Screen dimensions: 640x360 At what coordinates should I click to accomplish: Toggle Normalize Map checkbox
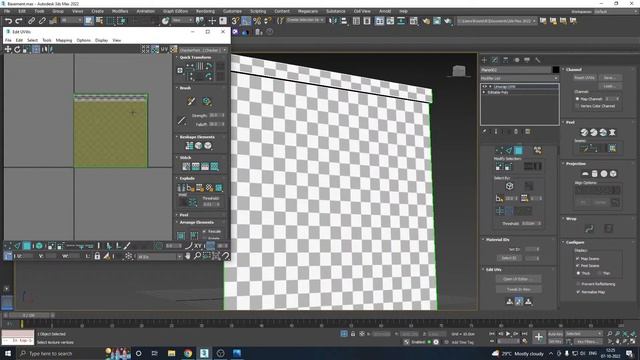click(x=578, y=292)
